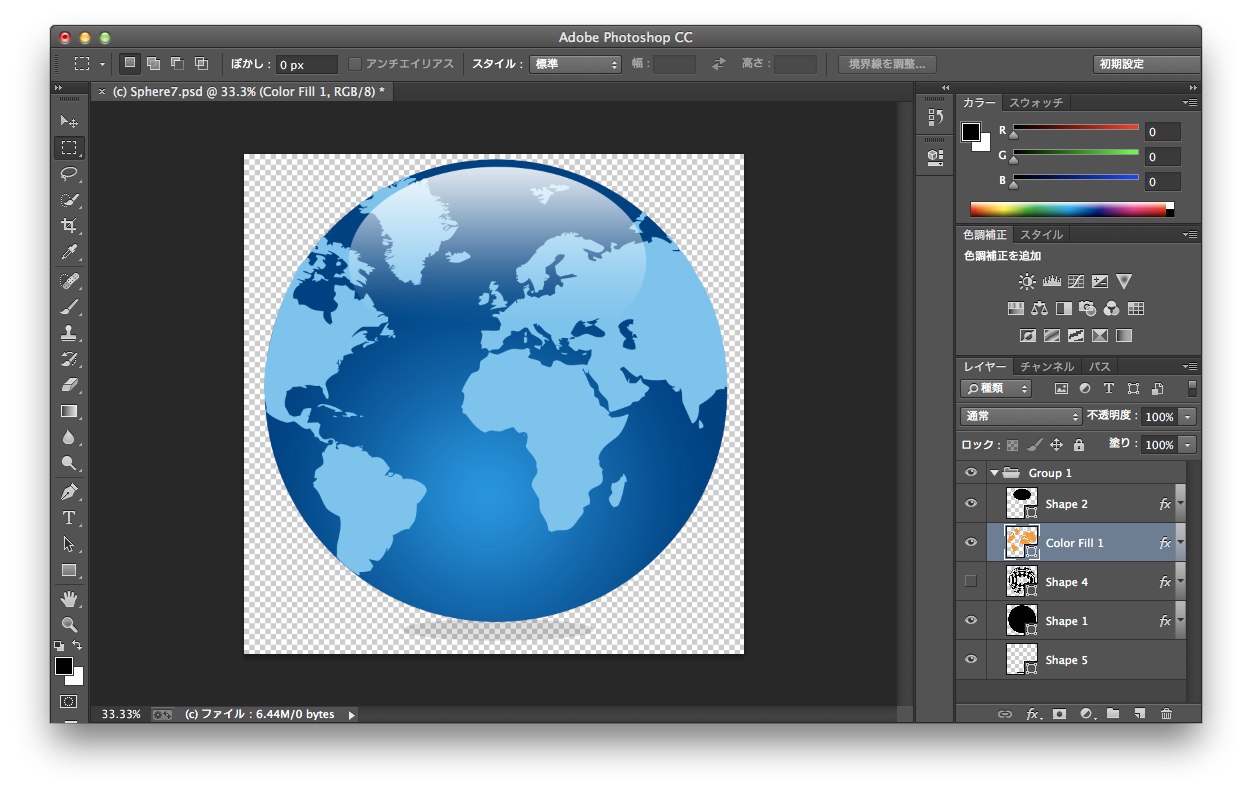Open the スタイル dropdown
This screenshot has height=793, width=1252.
(x=576, y=64)
